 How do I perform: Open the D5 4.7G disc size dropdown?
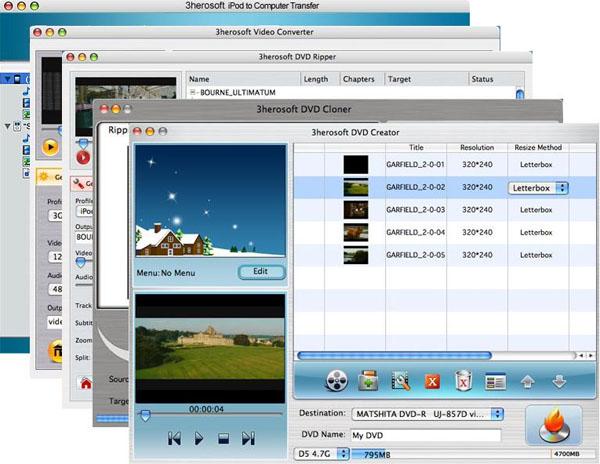click(x=321, y=454)
